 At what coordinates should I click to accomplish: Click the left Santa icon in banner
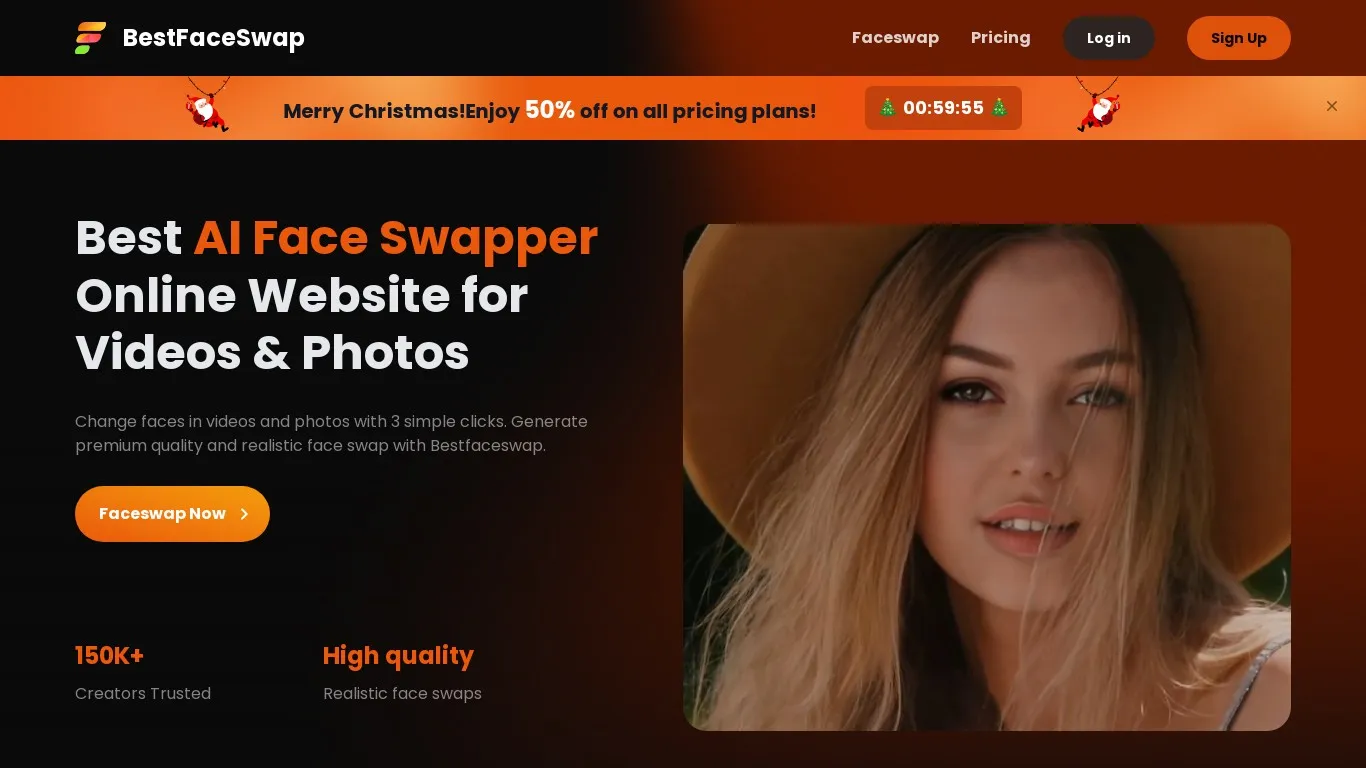point(208,105)
